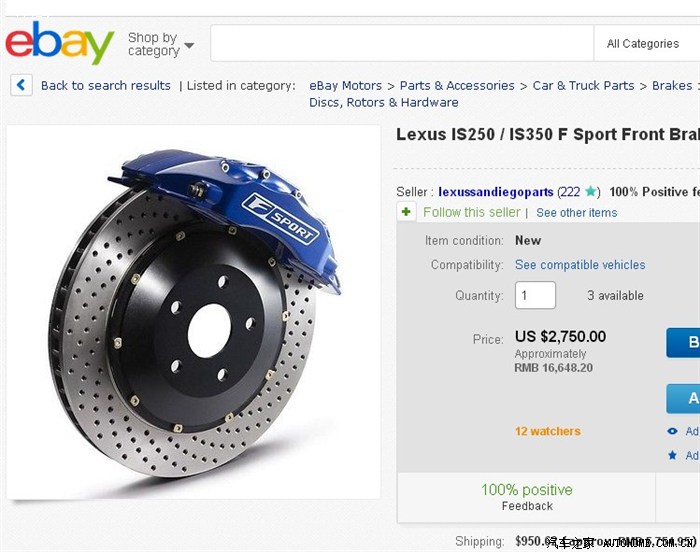Viewport: 700px width, 552px height.
Task: Click the blue star collection icon
Action: pyautogui.click(x=672, y=455)
